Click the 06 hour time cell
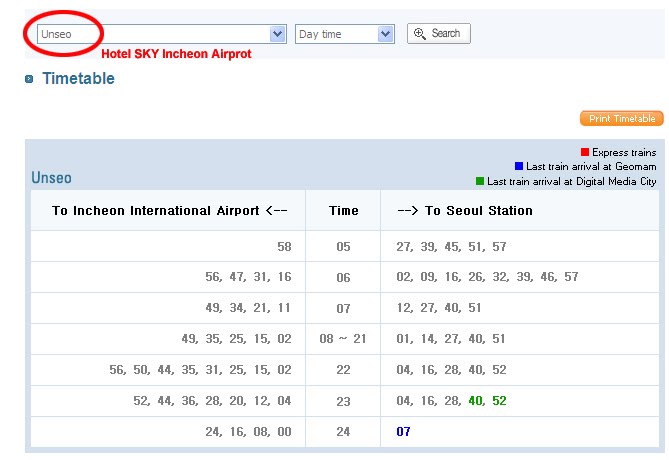669x460 pixels. 343,277
